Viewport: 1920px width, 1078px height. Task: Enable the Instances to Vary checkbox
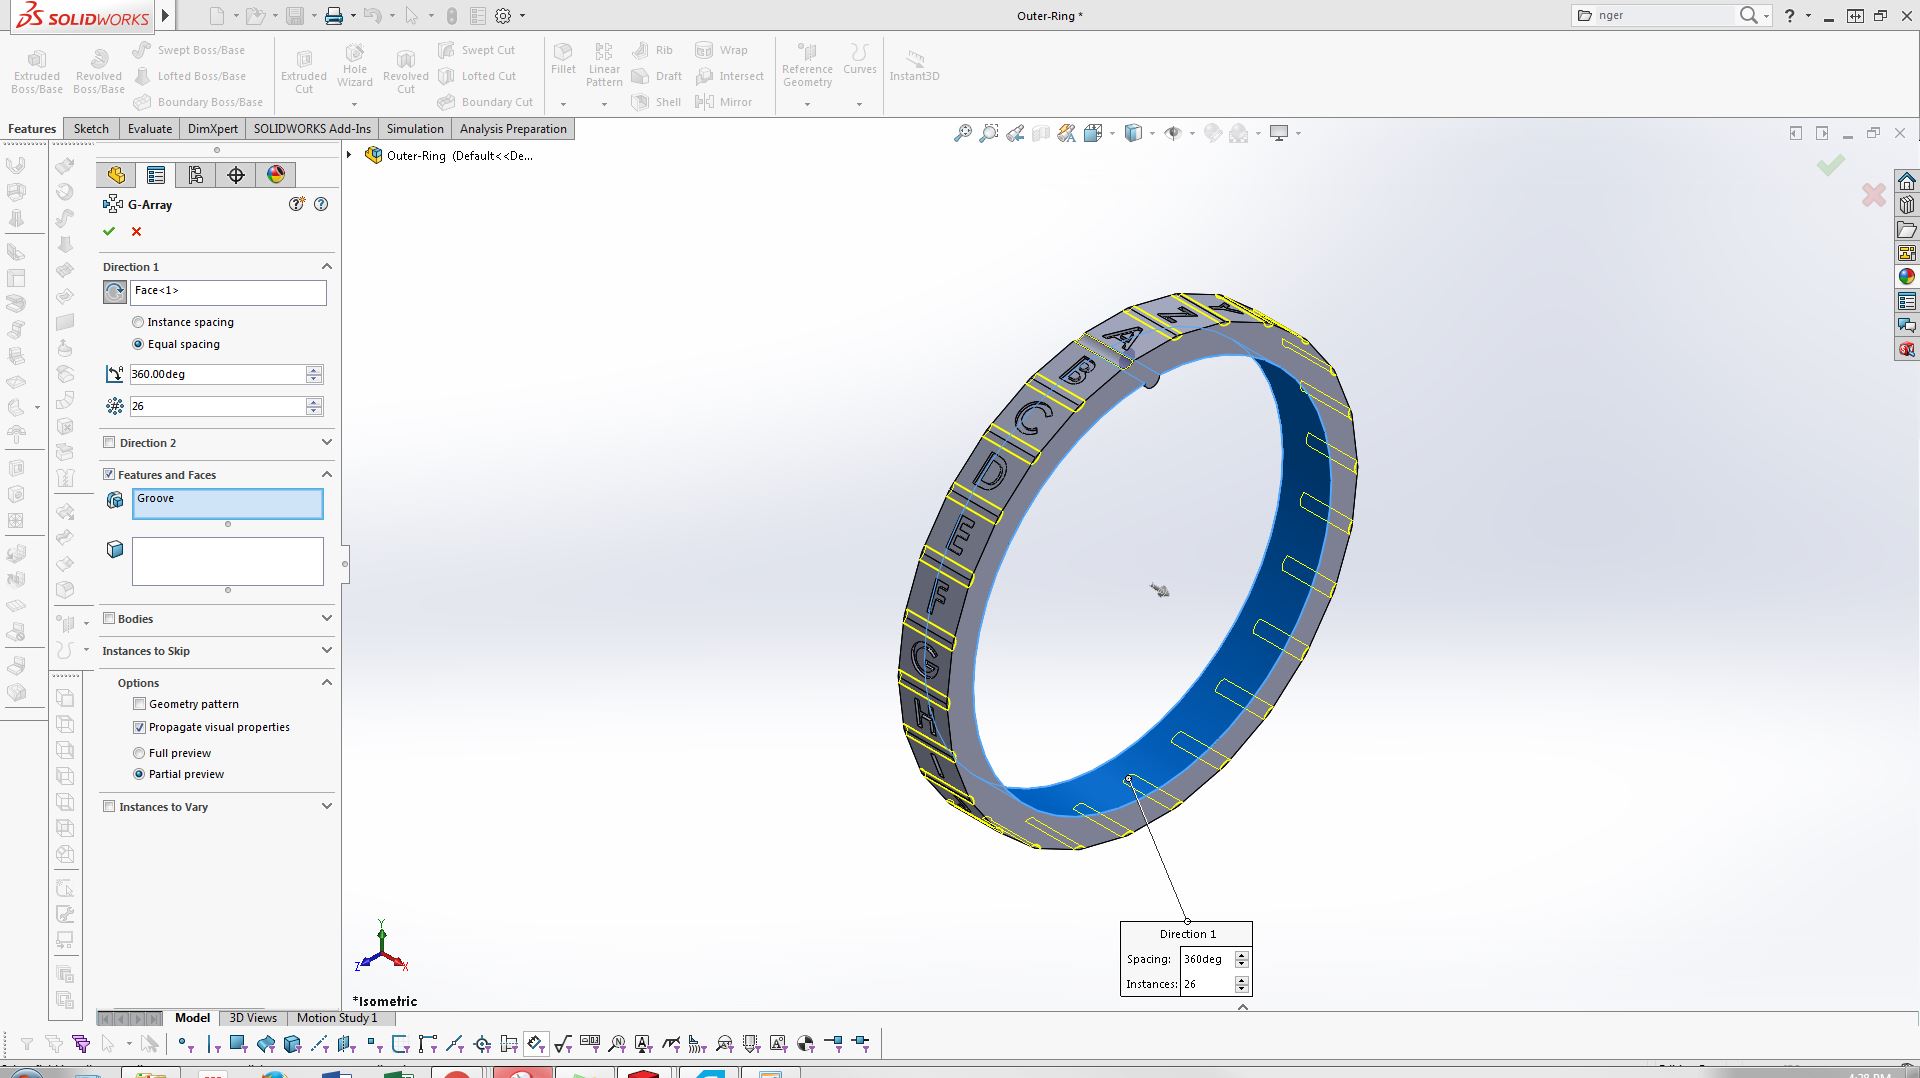(x=109, y=806)
